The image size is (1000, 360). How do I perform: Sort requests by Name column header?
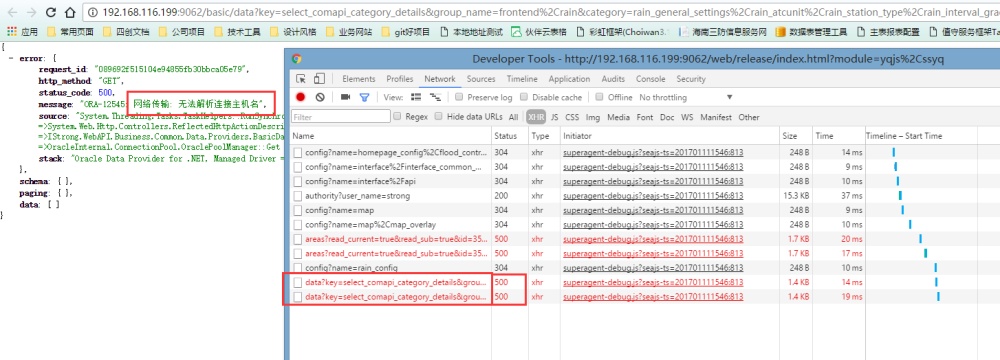pos(391,136)
